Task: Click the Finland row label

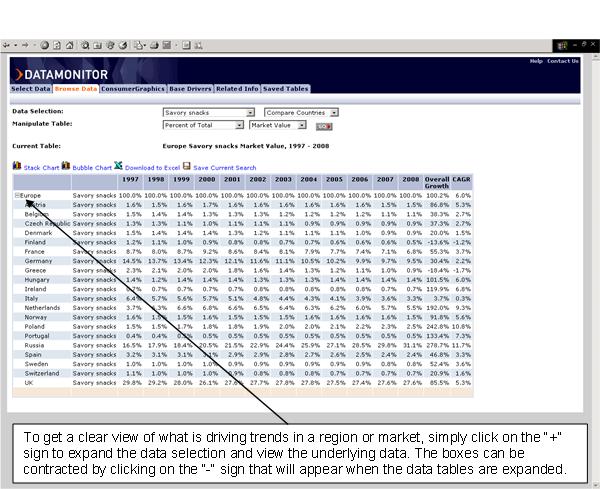Action: (35, 242)
